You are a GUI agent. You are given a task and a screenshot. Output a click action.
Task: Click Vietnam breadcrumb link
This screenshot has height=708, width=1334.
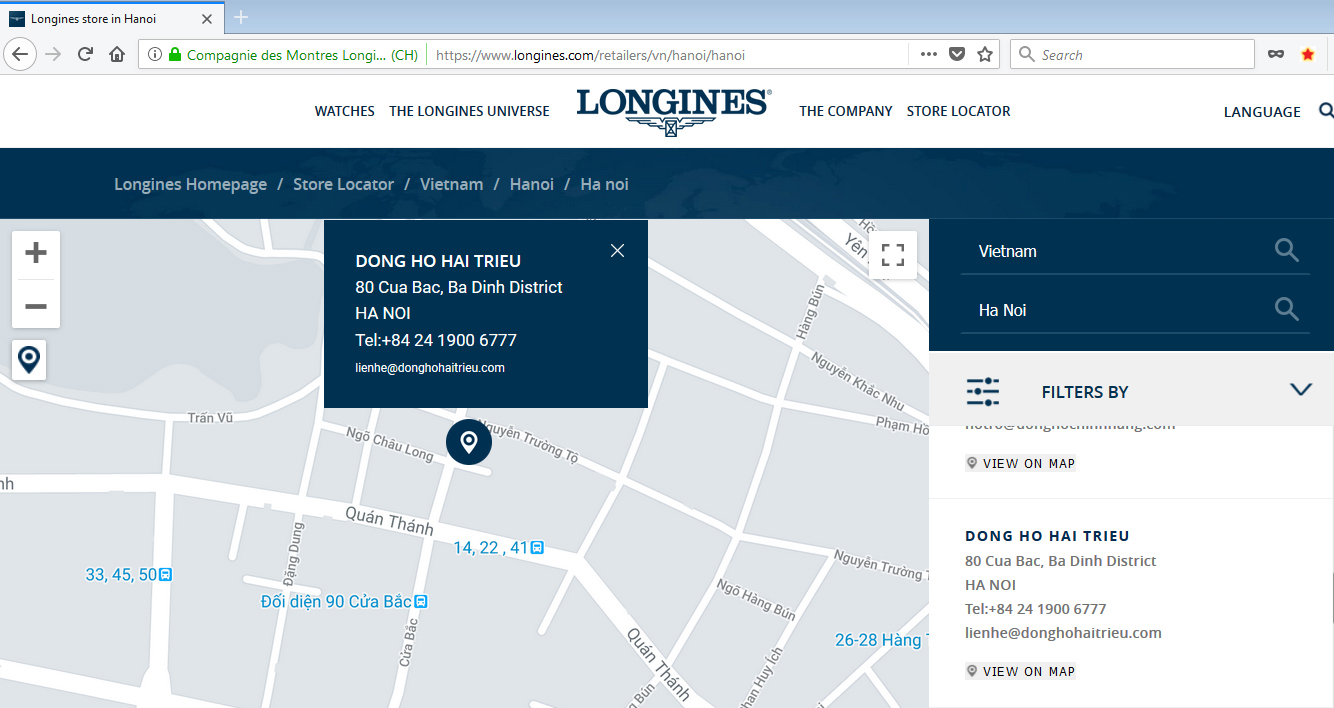pos(451,184)
